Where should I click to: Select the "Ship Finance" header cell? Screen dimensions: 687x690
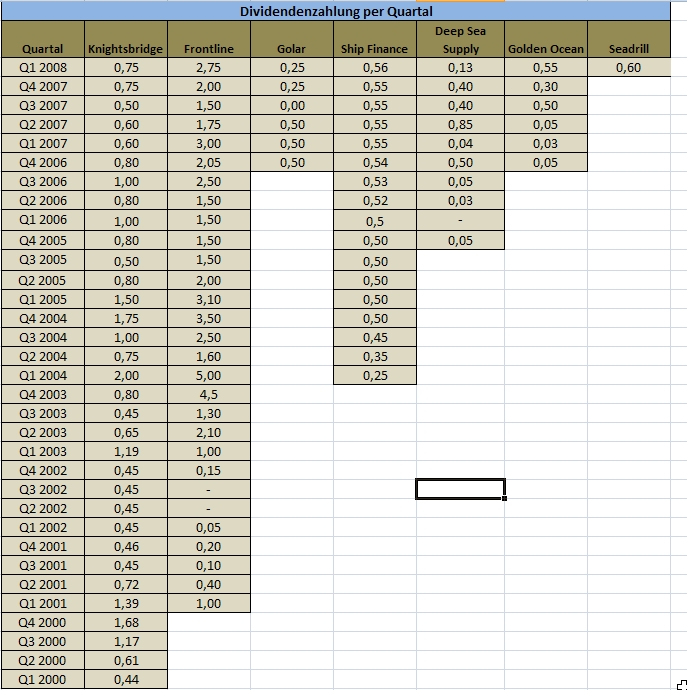click(x=375, y=39)
